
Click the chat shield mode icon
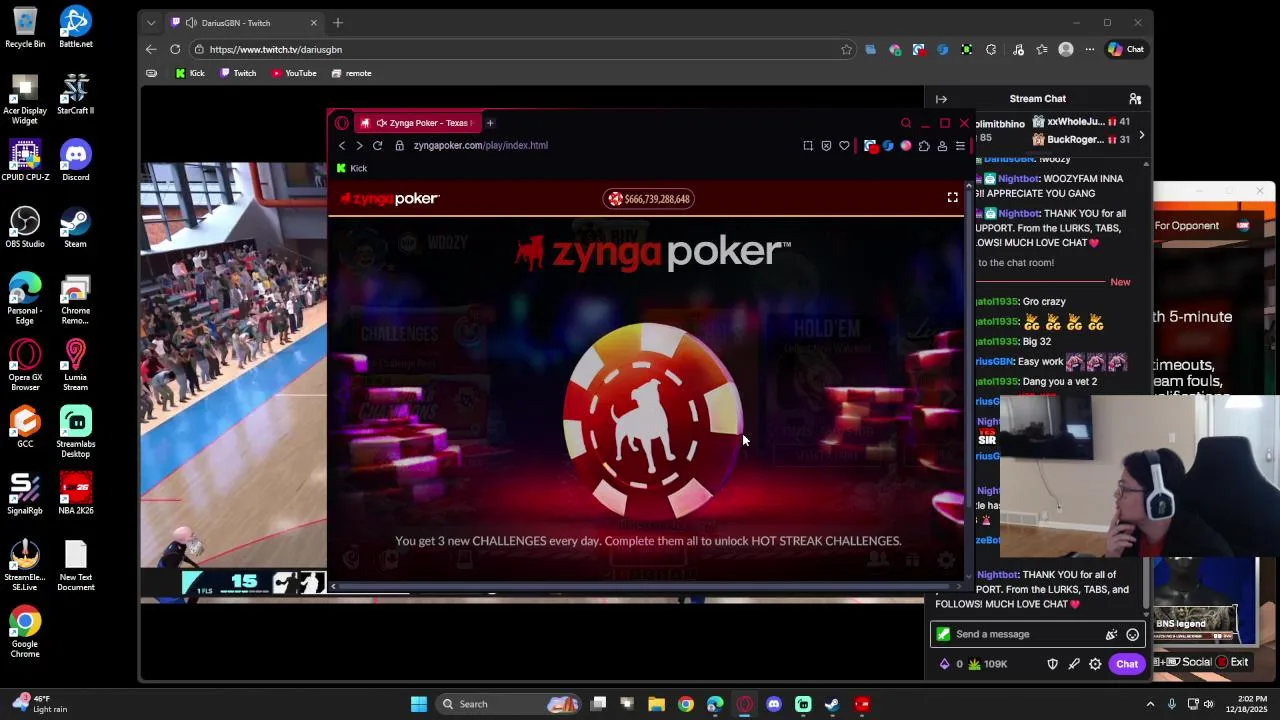(x=1052, y=664)
